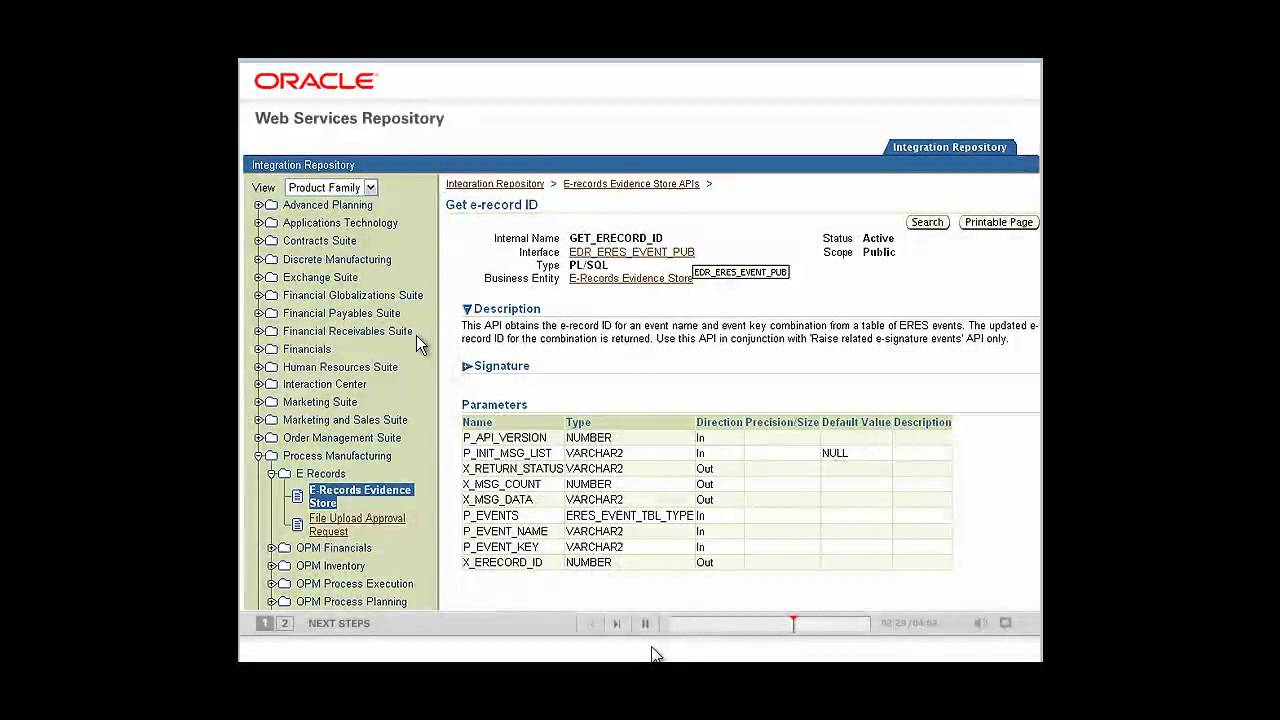
Task: Click the playback progress bar
Action: click(x=769, y=623)
